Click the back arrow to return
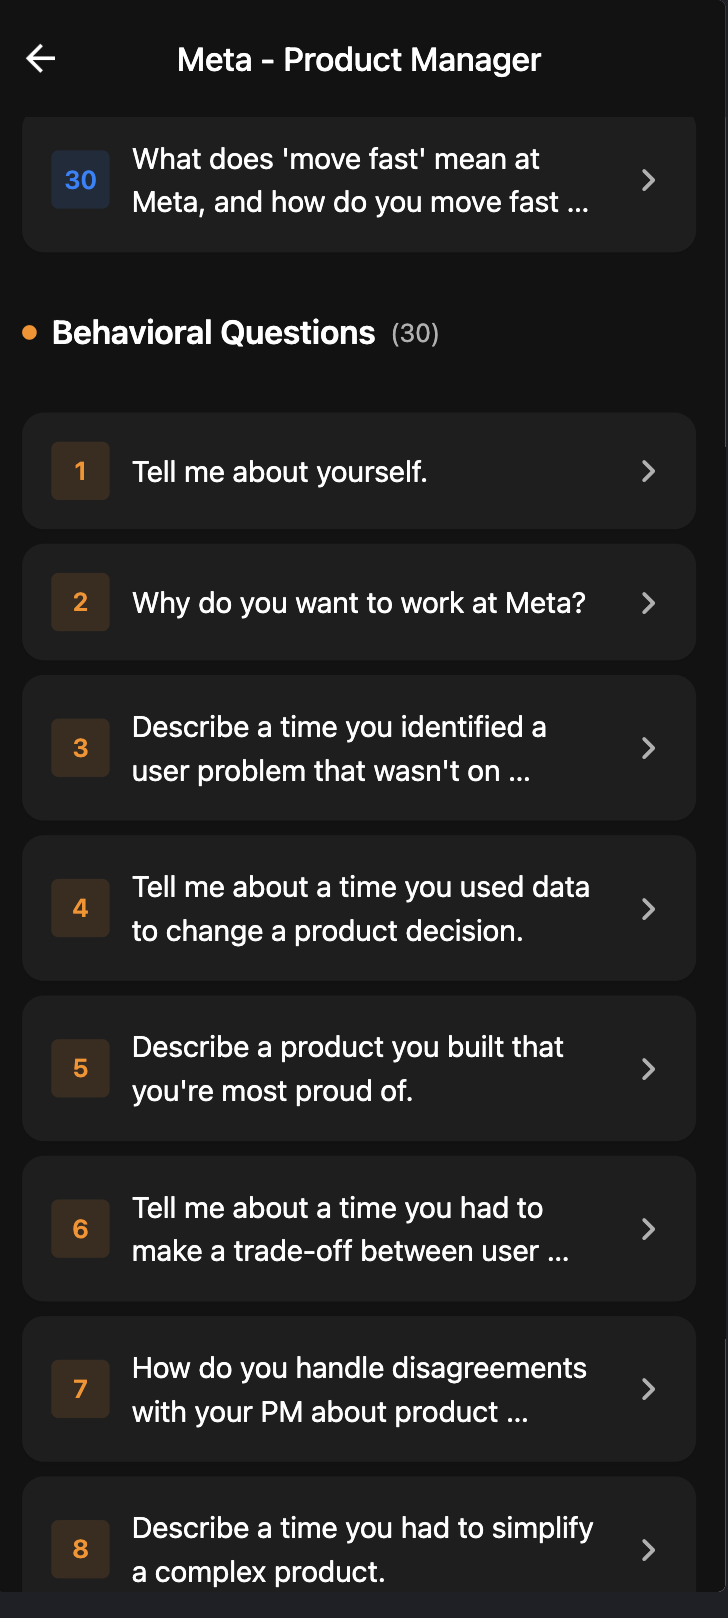728x1618 pixels. [x=40, y=58]
